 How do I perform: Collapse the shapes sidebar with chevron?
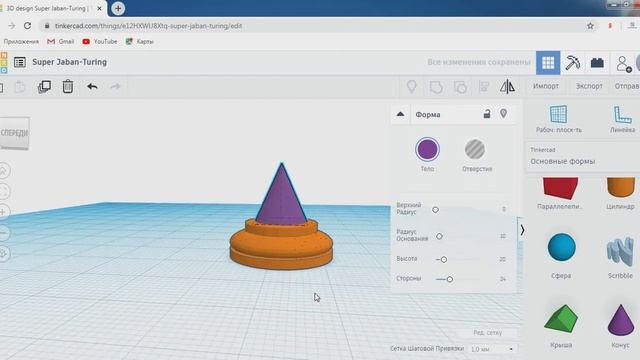coord(522,231)
